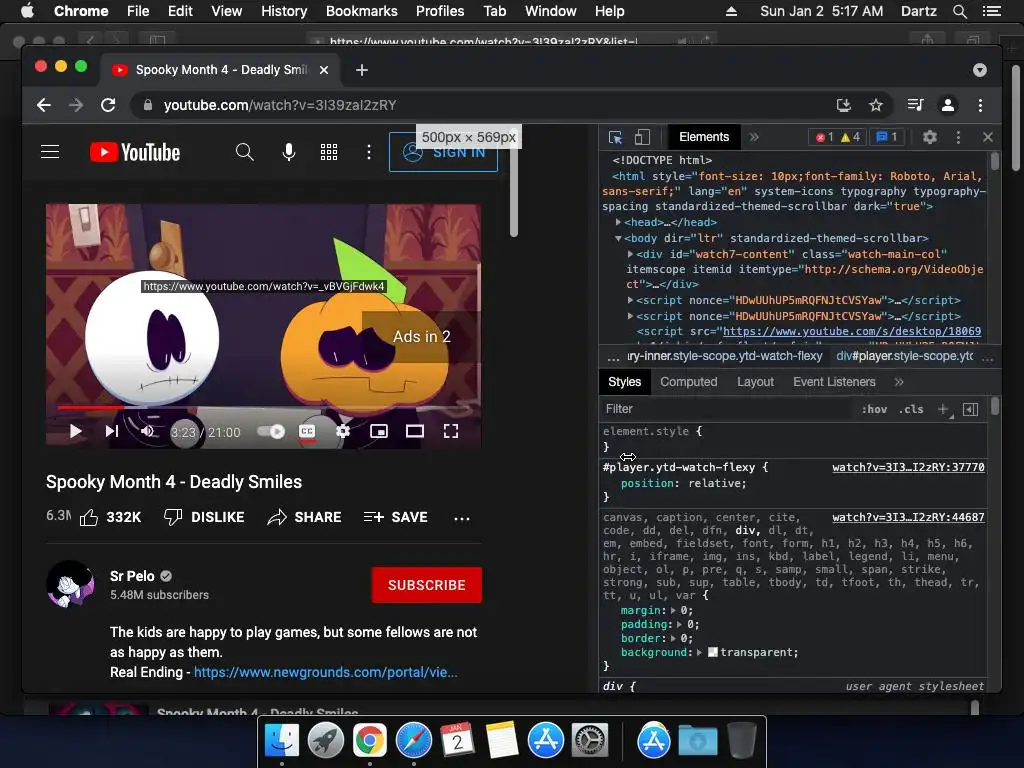Activate DevTools inspect element picker

[615, 137]
